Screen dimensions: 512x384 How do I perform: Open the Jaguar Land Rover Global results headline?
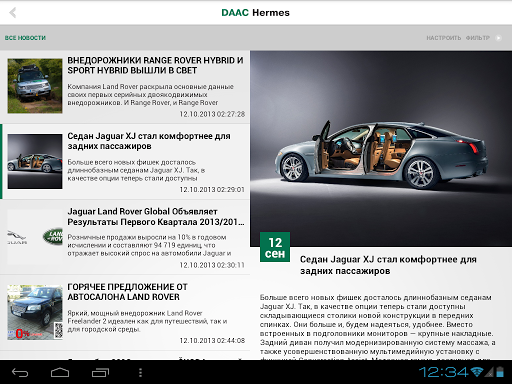pos(156,217)
